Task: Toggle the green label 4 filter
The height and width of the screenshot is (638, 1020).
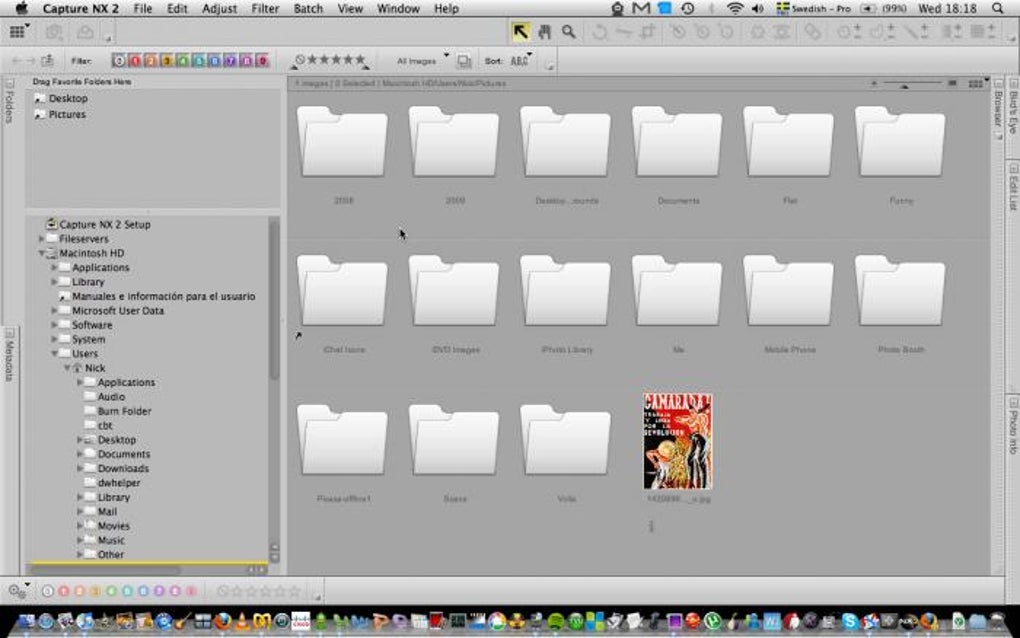Action: click(x=183, y=61)
